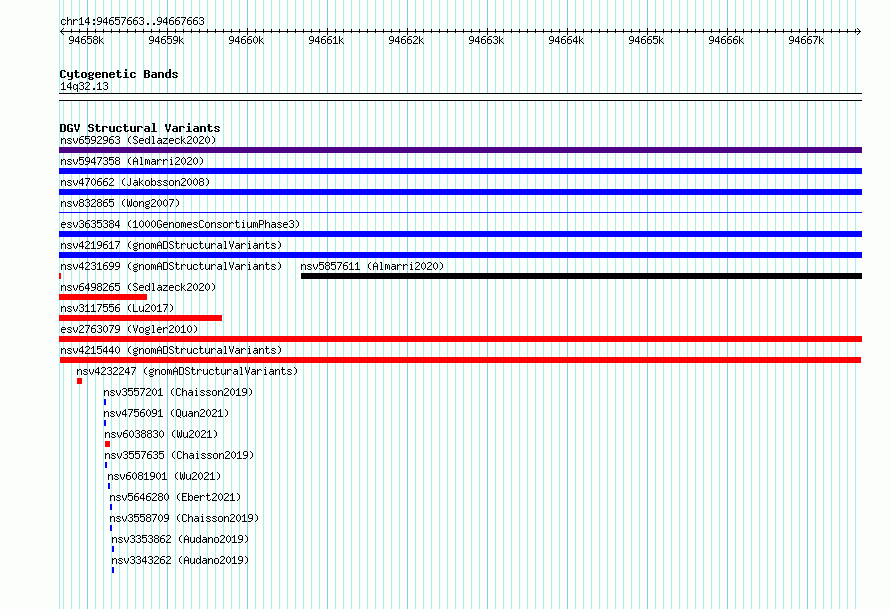Open nsv6038830 (Wu2021) label
The width and height of the screenshot is (890, 609).
pyautogui.click(x=161, y=434)
